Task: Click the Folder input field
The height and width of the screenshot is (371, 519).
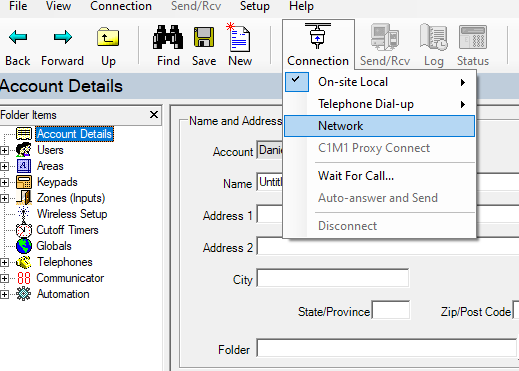Action: point(387,348)
